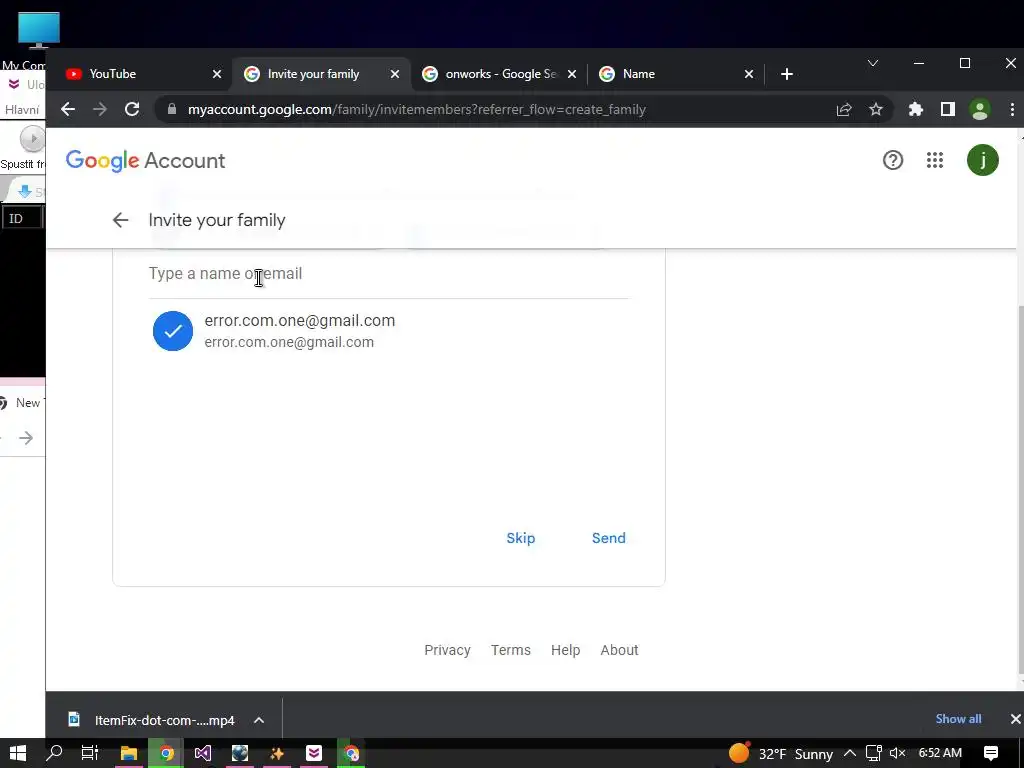The width and height of the screenshot is (1024, 768).
Task: Click the Chrome profile avatar in toolbar
Action: point(980,109)
